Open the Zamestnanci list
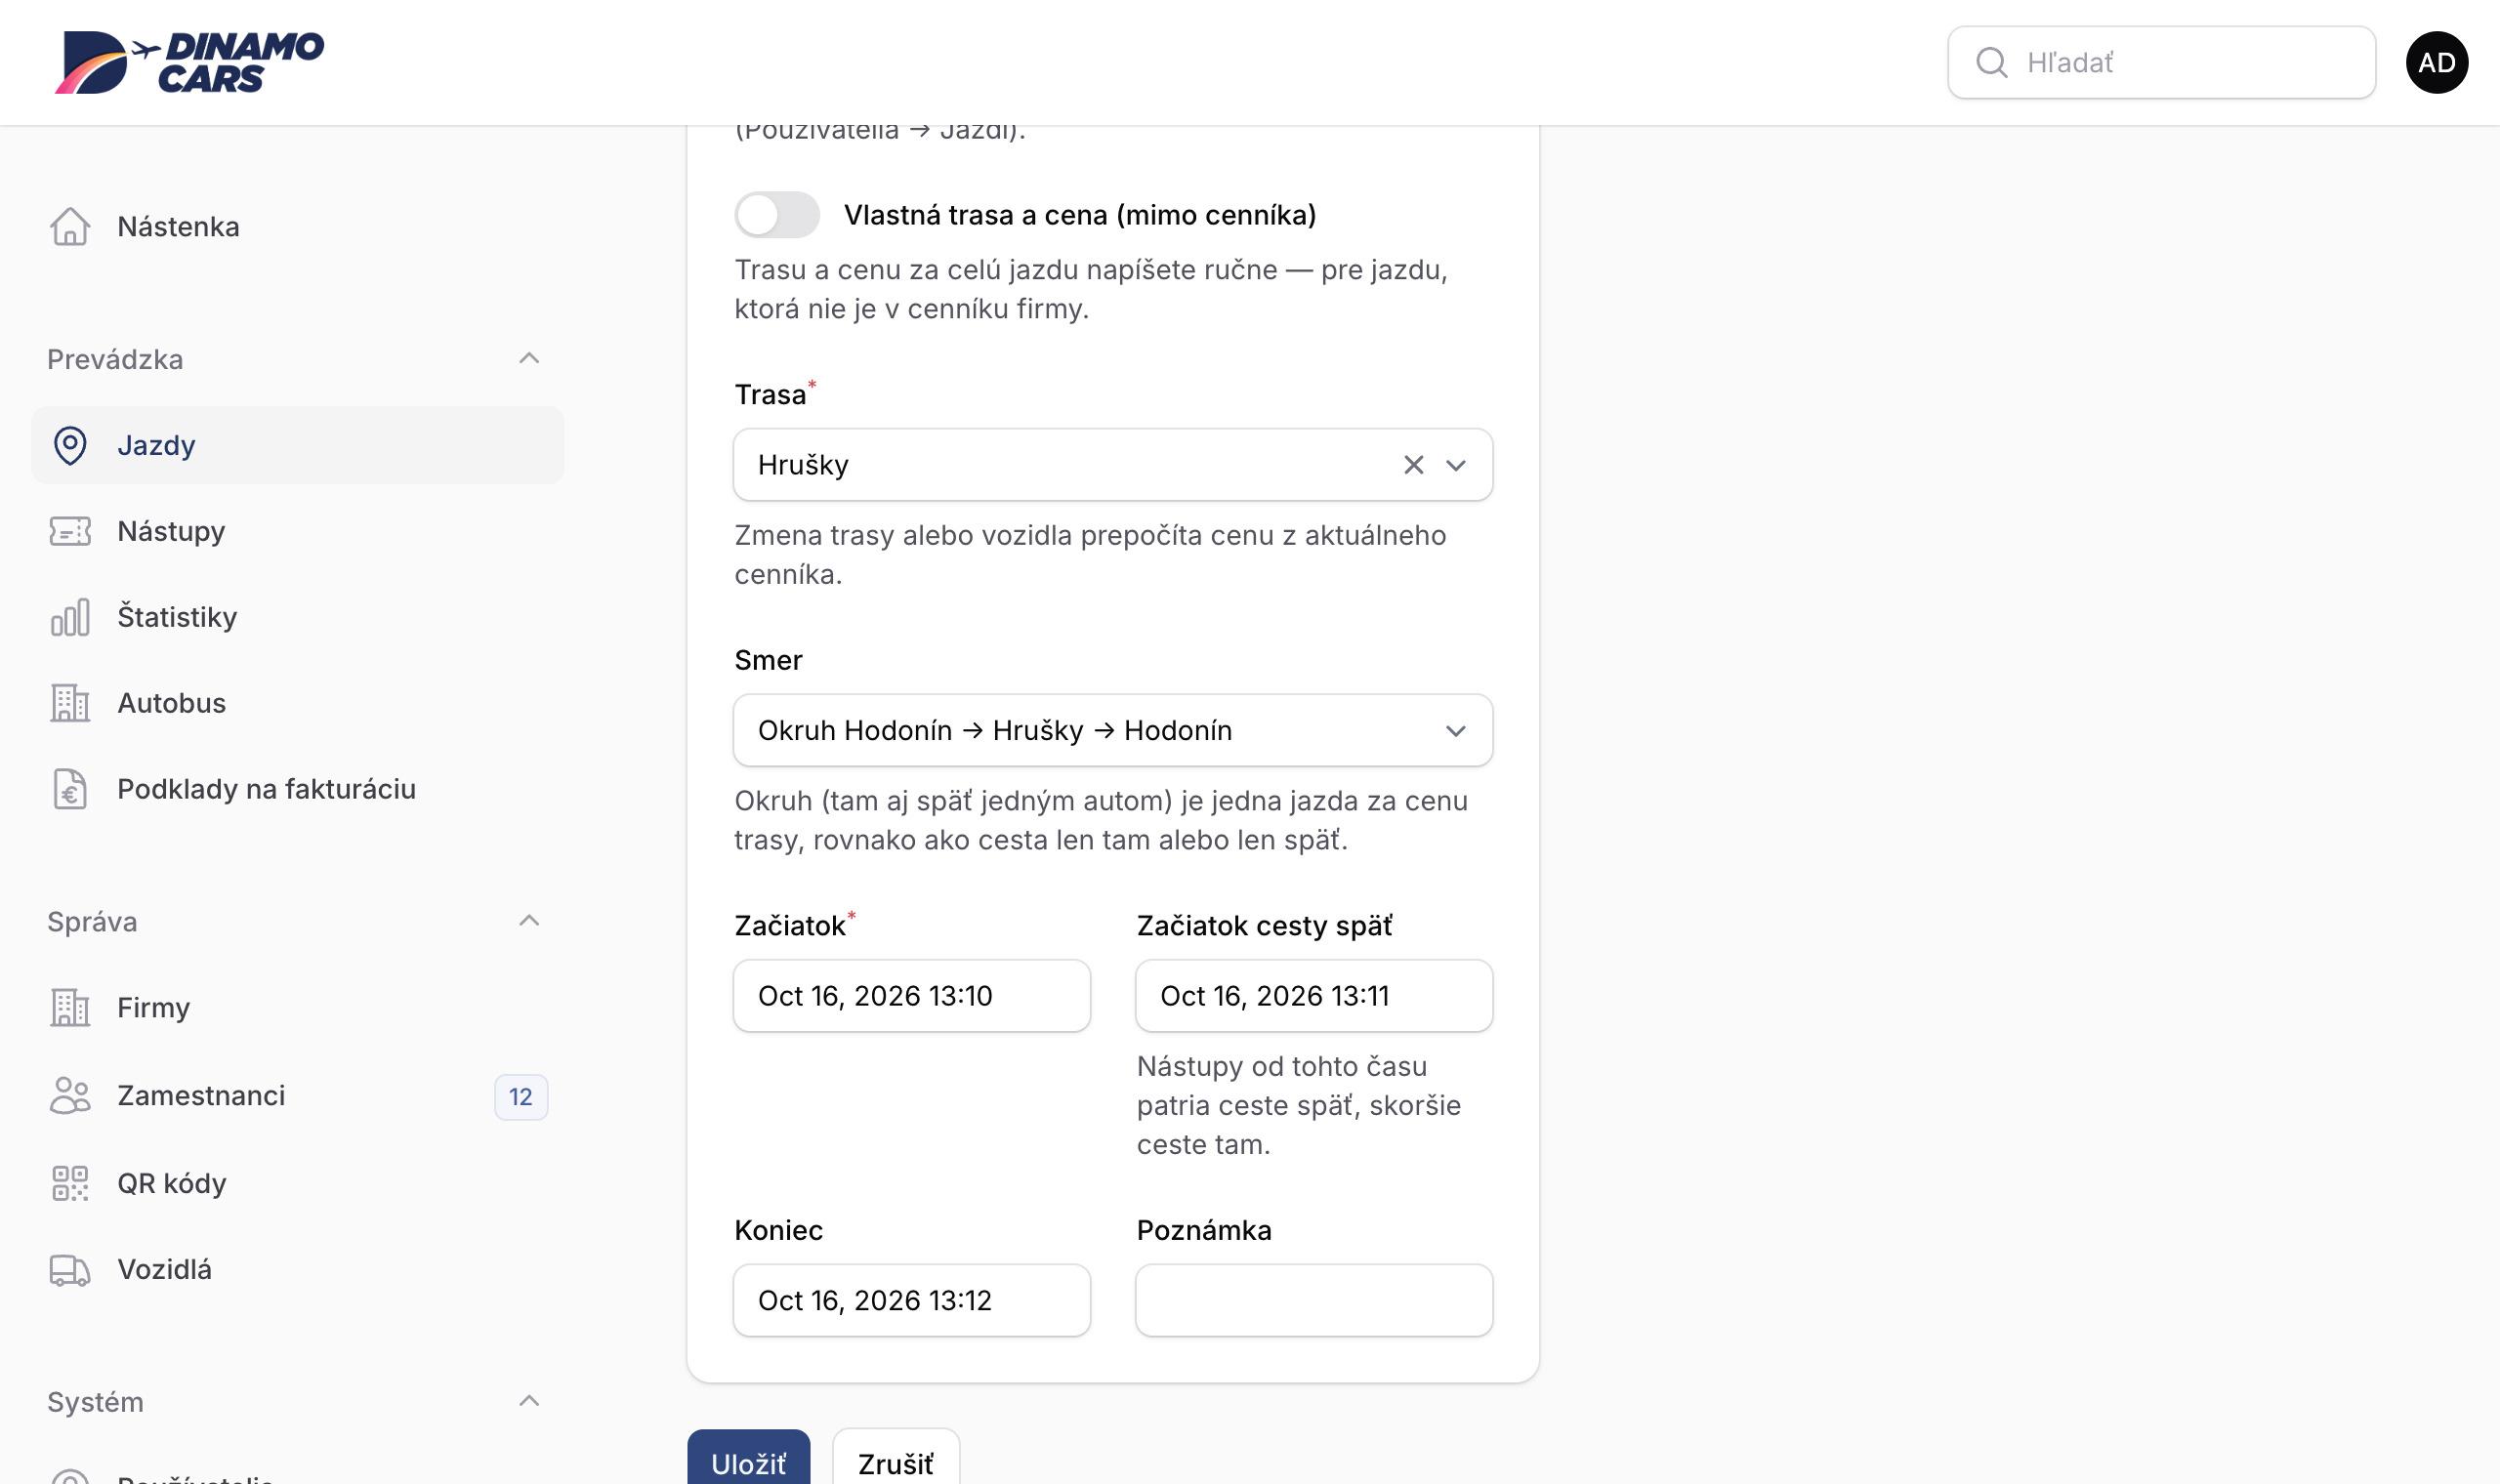This screenshot has height=1484, width=2500. pos(298,1095)
